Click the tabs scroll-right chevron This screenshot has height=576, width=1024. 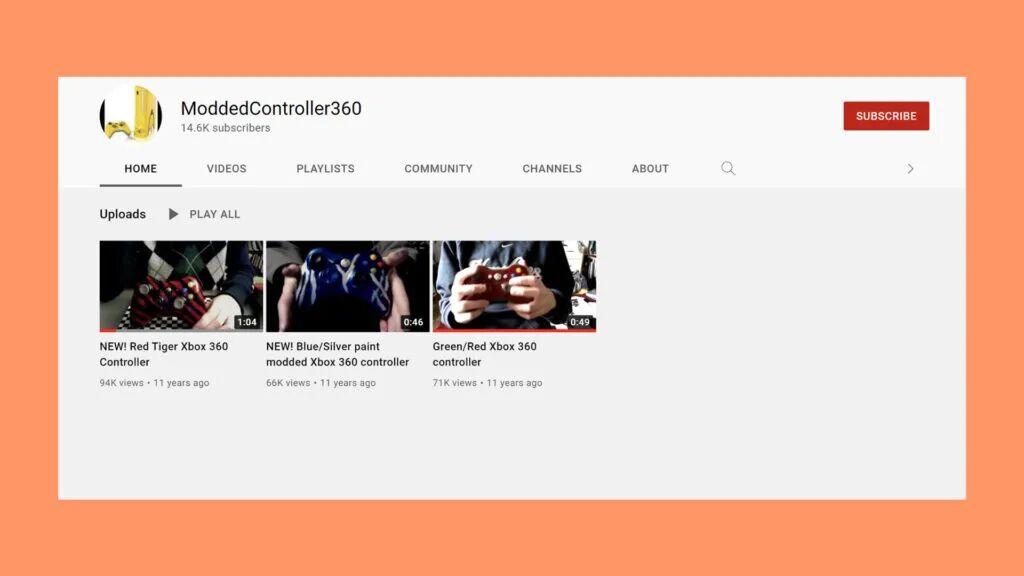click(910, 168)
